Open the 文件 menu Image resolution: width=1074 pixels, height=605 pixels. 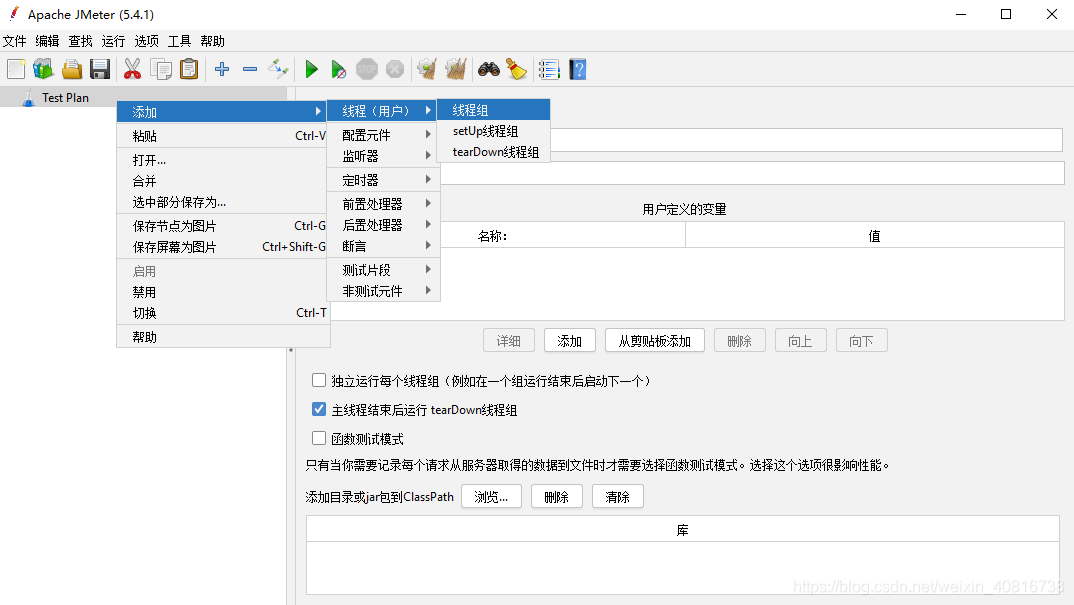(14, 41)
